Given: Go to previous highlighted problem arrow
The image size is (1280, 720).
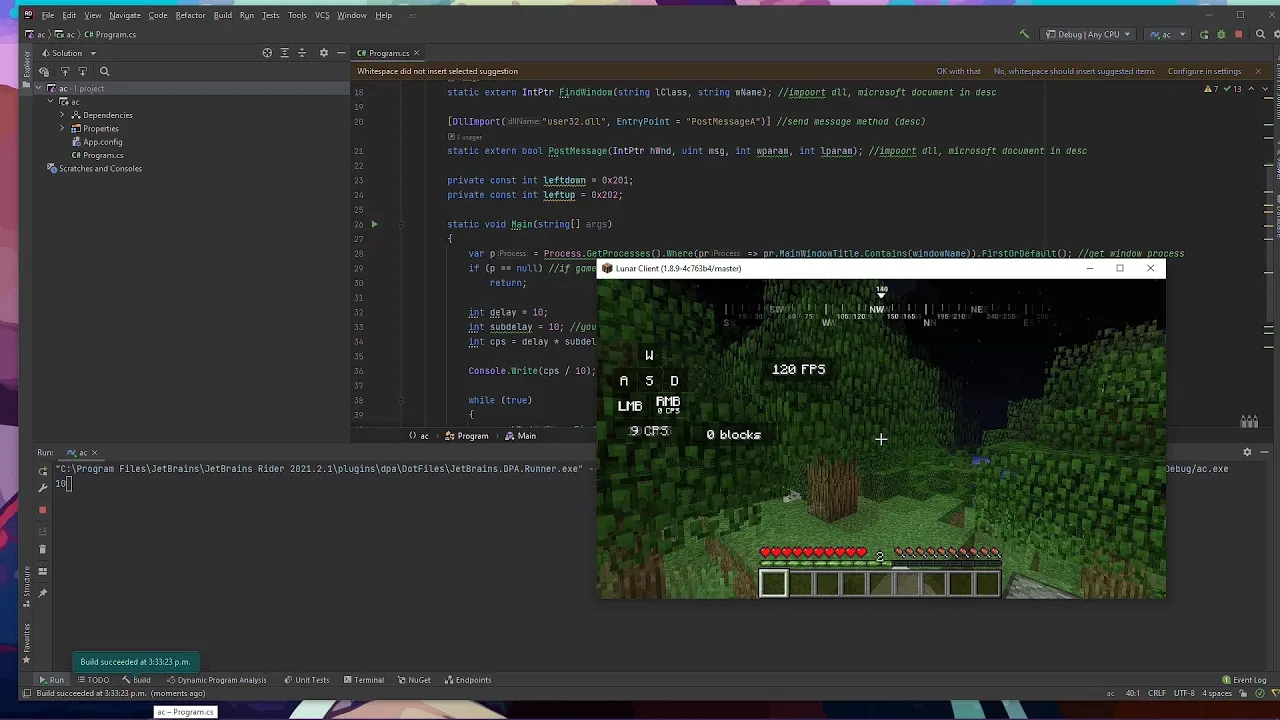Looking at the screenshot, I should tap(1253, 89).
